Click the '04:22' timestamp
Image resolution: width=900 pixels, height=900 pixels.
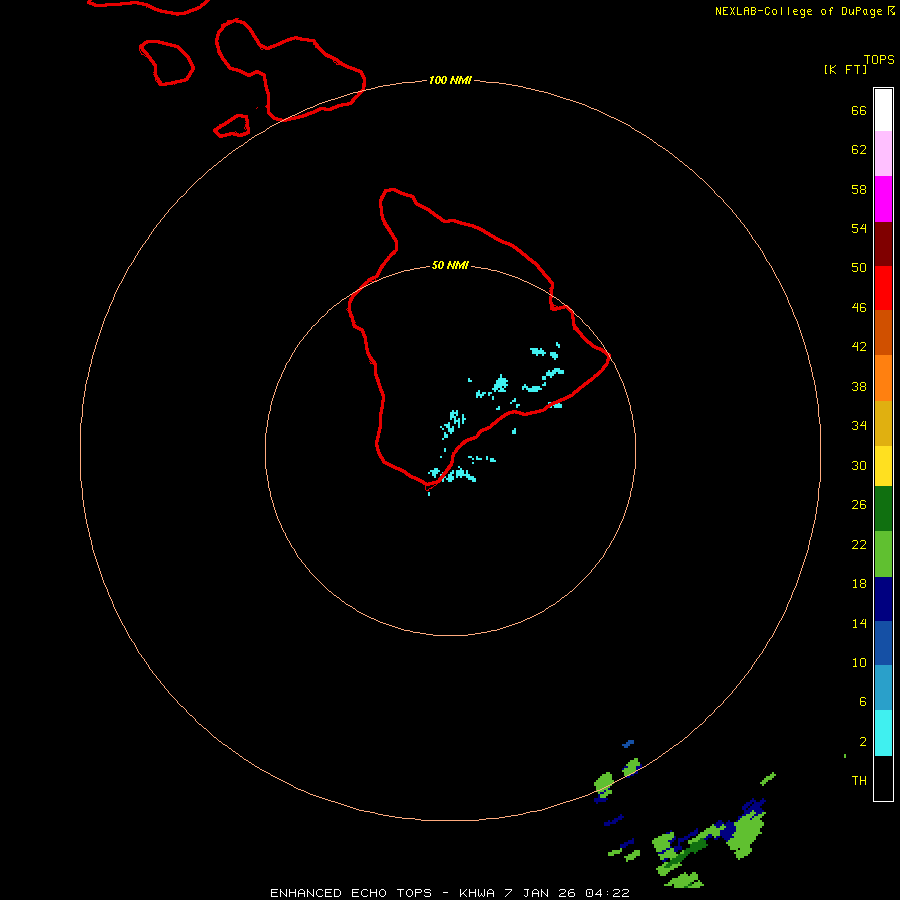click(607, 893)
